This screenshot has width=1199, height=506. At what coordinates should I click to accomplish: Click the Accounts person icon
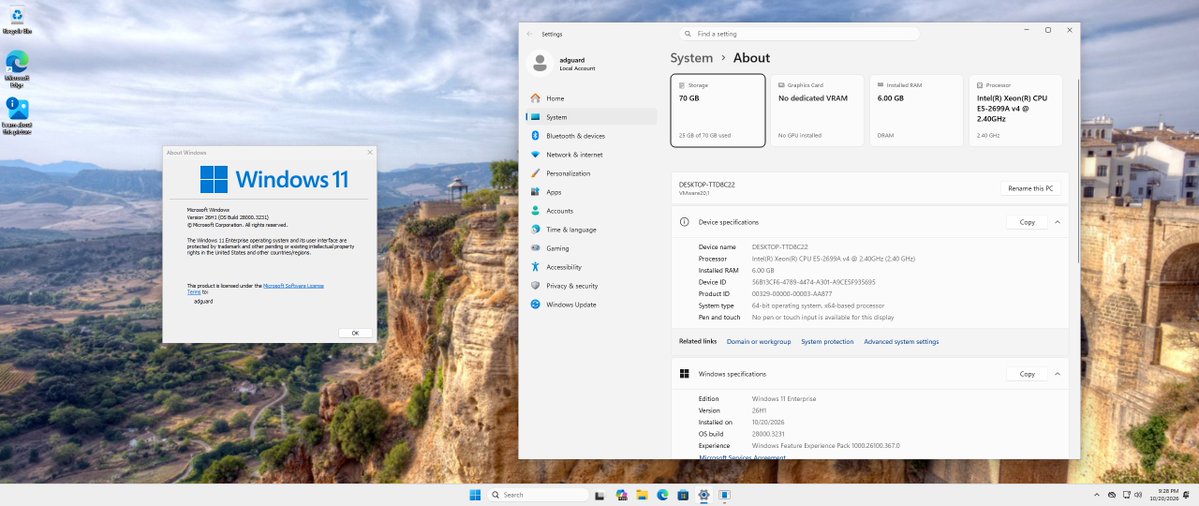(x=535, y=210)
